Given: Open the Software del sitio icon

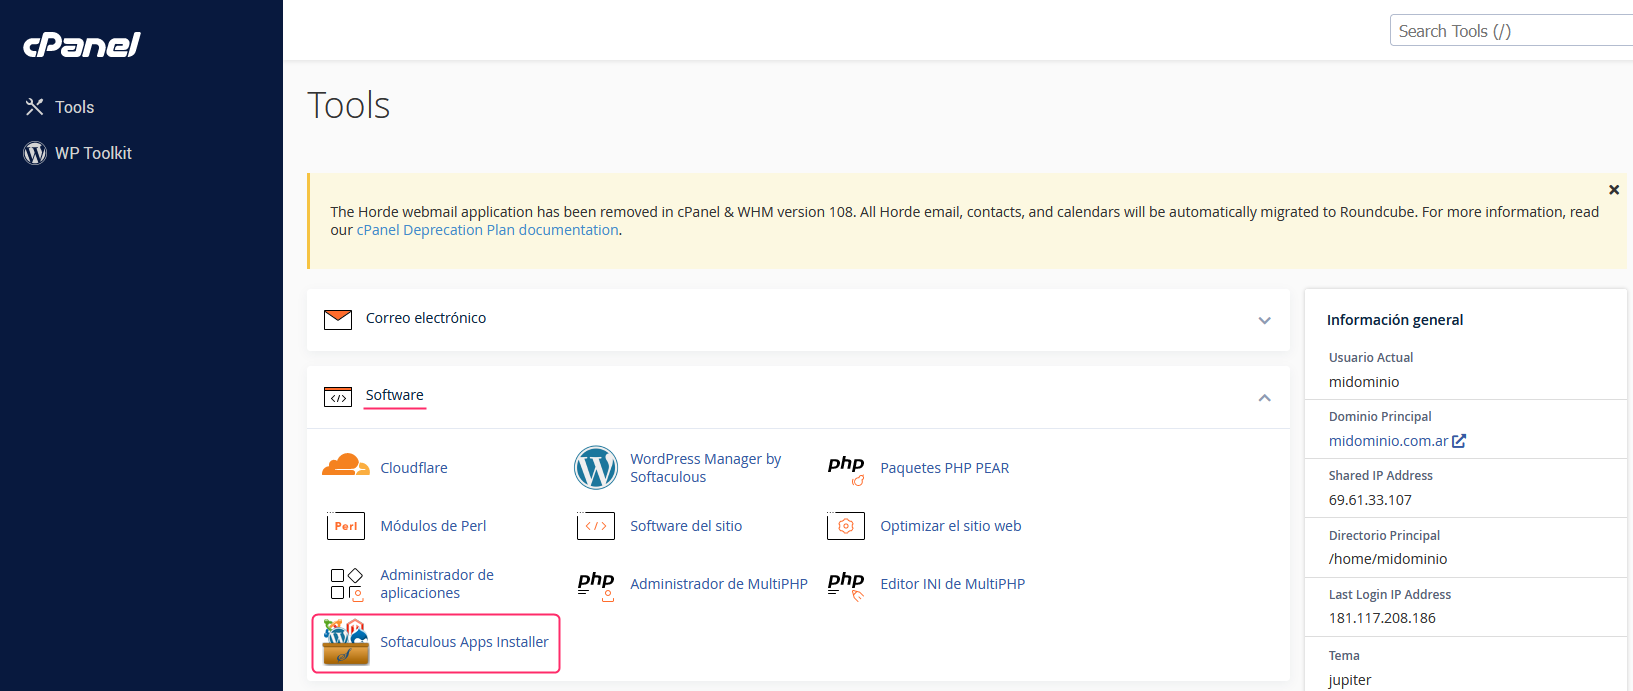Looking at the screenshot, I should pos(596,526).
